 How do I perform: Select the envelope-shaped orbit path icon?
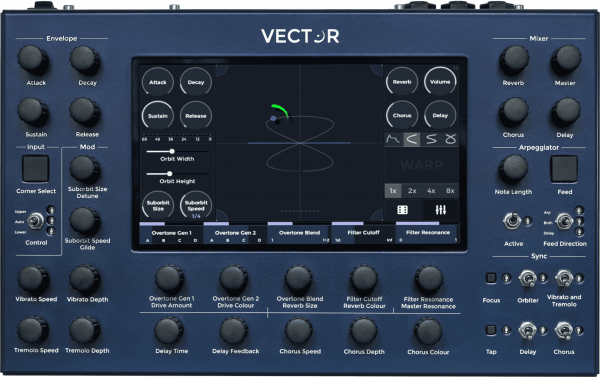point(393,139)
